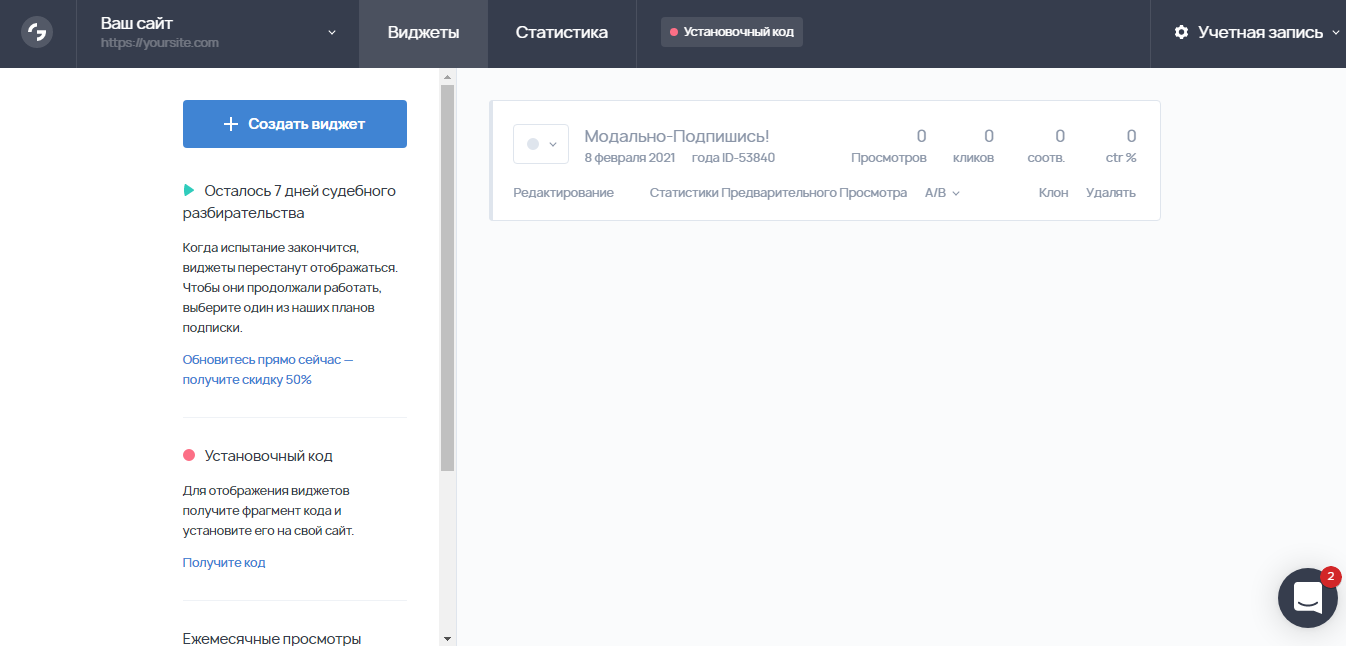Screen dimensions: 1346x646
Task: Click the 8 февраля 2021 date
Action: tap(630, 158)
